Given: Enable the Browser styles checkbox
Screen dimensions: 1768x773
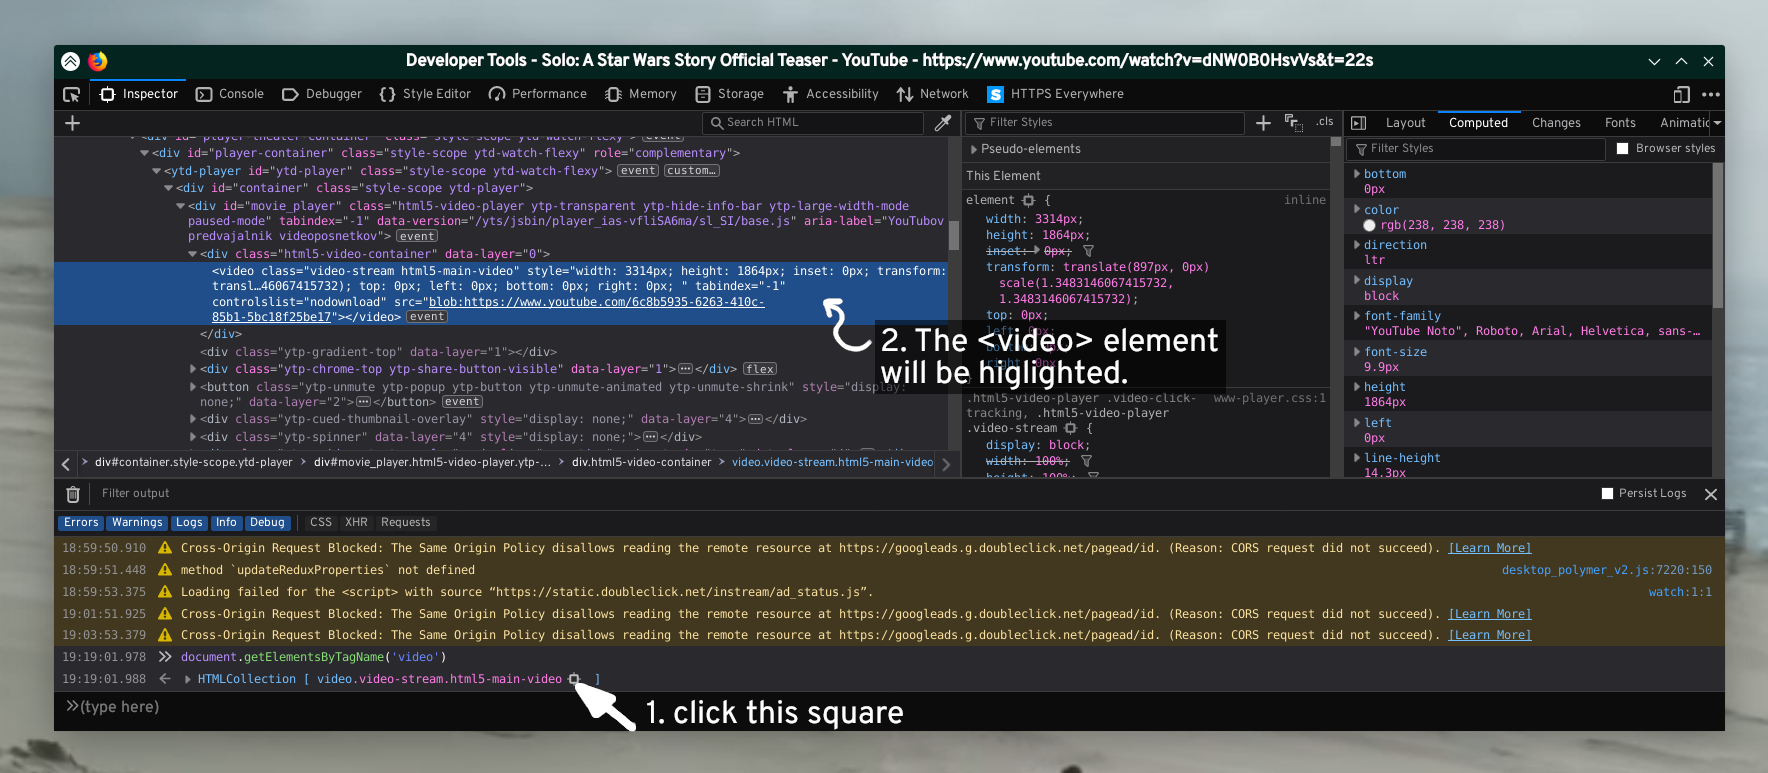Looking at the screenshot, I should coord(1624,148).
